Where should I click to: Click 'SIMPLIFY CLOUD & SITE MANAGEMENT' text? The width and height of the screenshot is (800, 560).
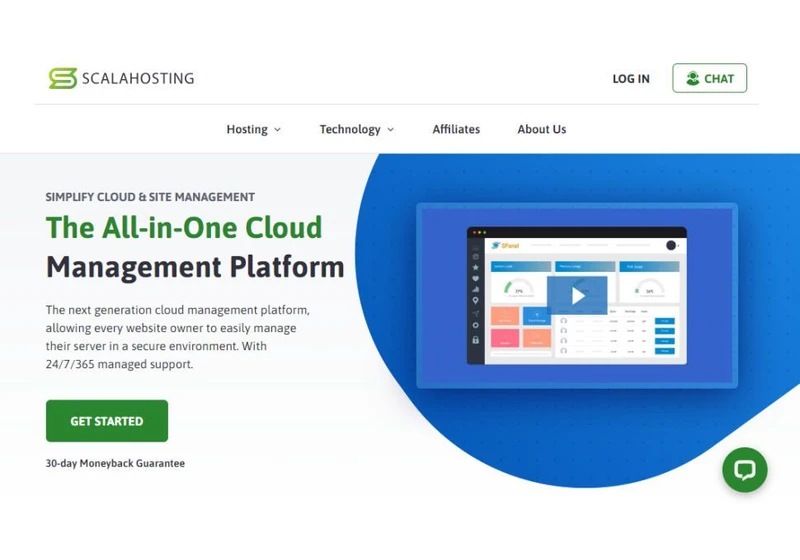[150, 197]
